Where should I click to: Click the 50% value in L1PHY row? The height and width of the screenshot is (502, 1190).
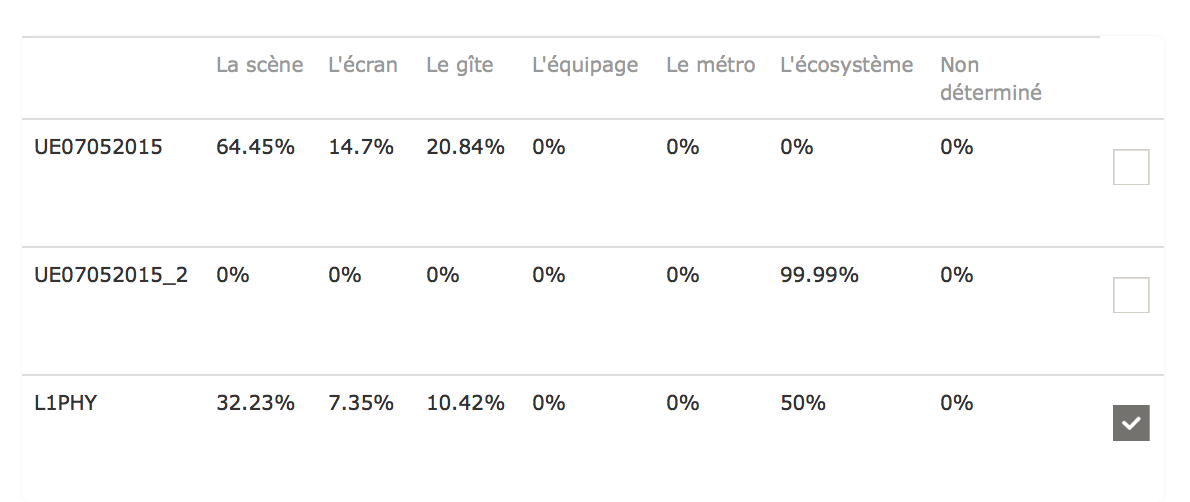pyautogui.click(x=803, y=403)
